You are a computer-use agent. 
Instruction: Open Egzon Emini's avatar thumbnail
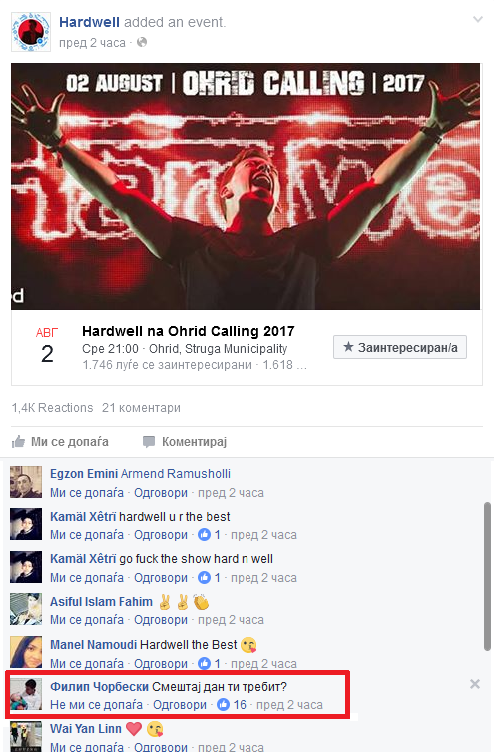[x=26, y=482]
